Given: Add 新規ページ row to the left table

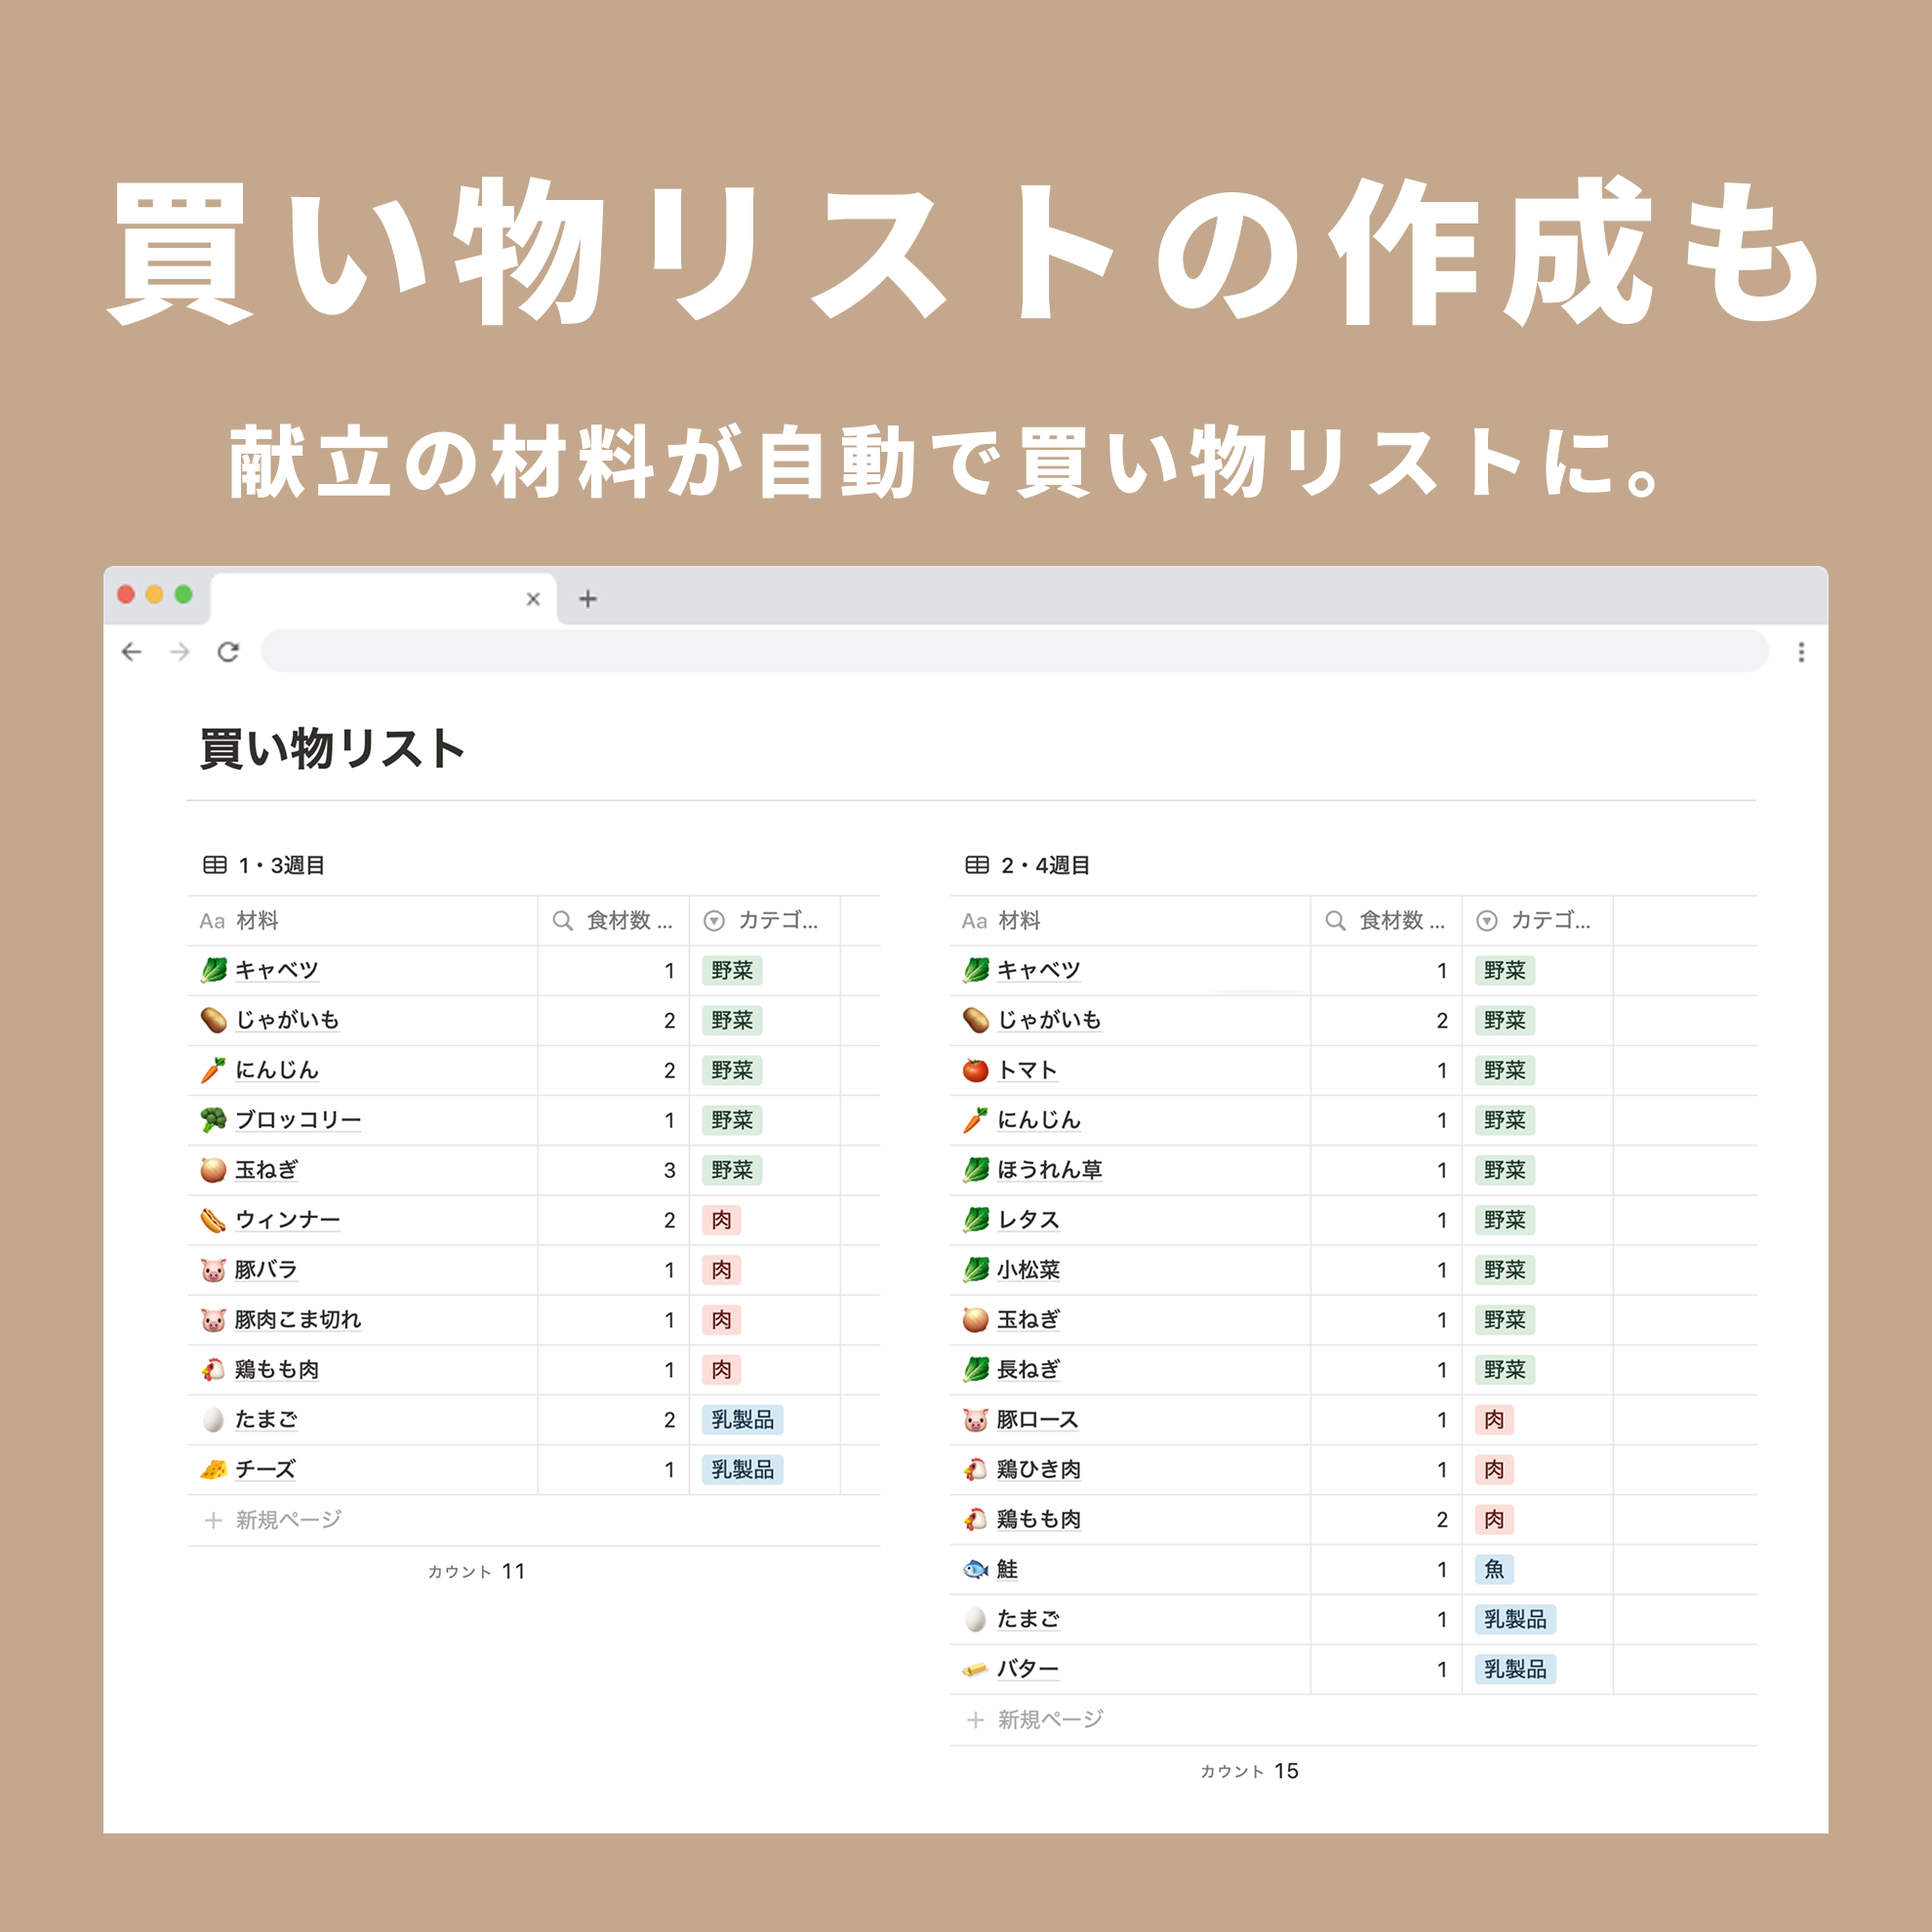Looking at the screenshot, I should (288, 1520).
